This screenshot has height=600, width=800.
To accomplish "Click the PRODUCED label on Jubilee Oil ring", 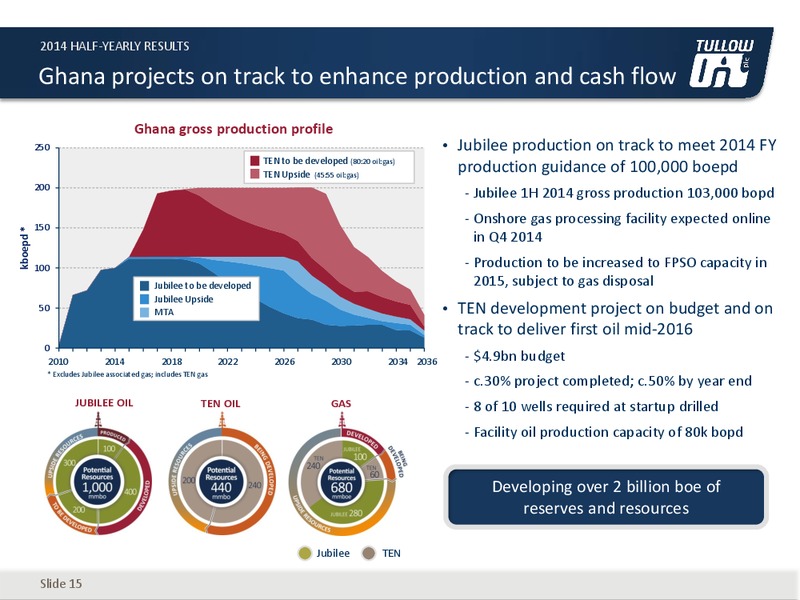I will click(x=112, y=435).
